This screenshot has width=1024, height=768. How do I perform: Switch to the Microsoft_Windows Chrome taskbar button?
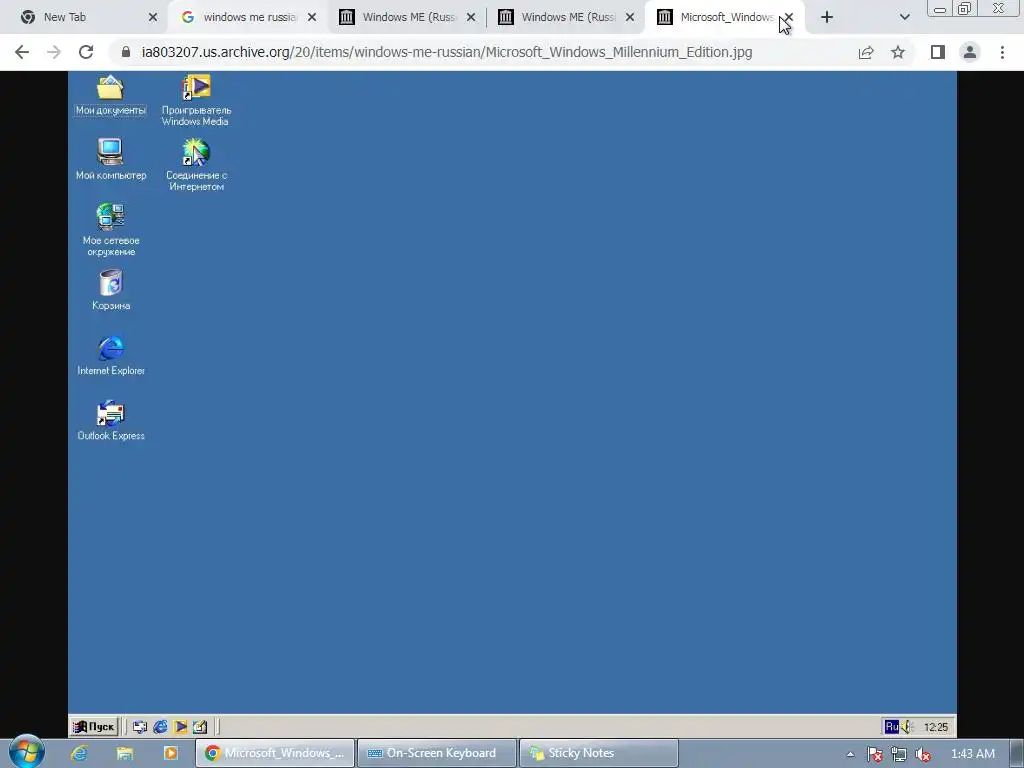[275, 753]
